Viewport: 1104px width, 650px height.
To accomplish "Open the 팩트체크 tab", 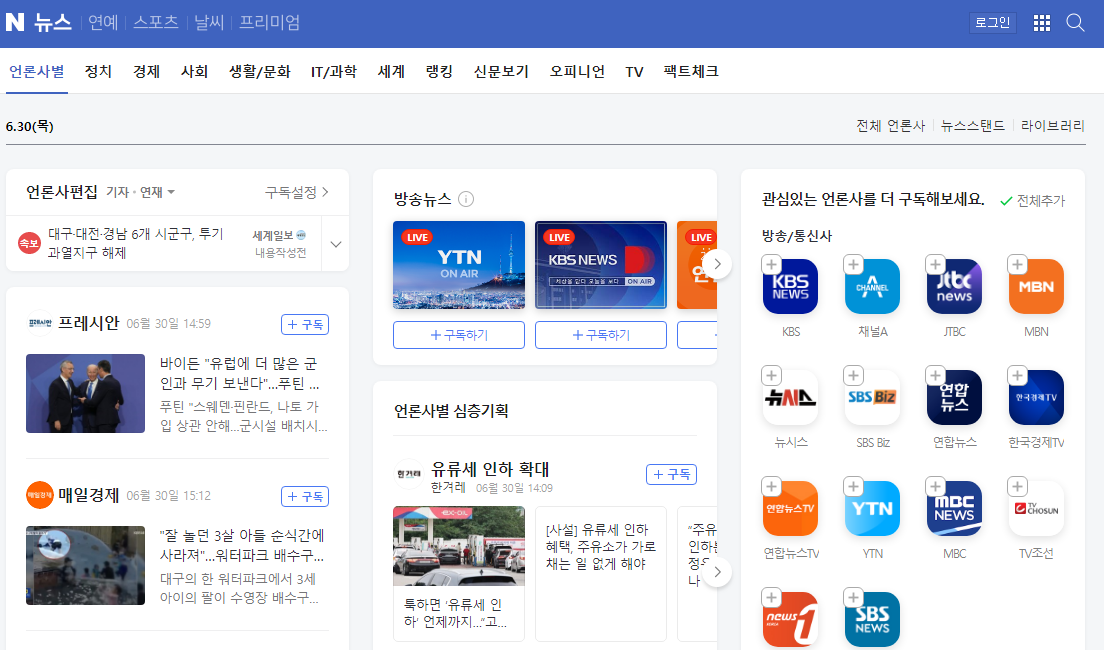I will pos(691,71).
